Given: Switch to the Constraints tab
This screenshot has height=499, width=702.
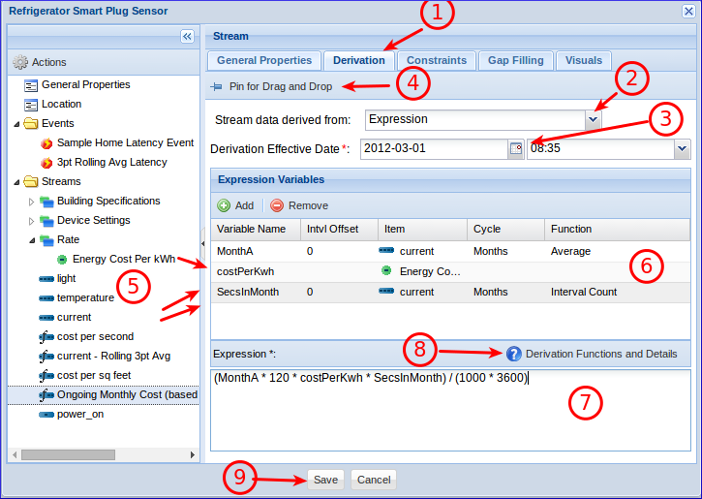Looking at the screenshot, I should [x=436, y=60].
